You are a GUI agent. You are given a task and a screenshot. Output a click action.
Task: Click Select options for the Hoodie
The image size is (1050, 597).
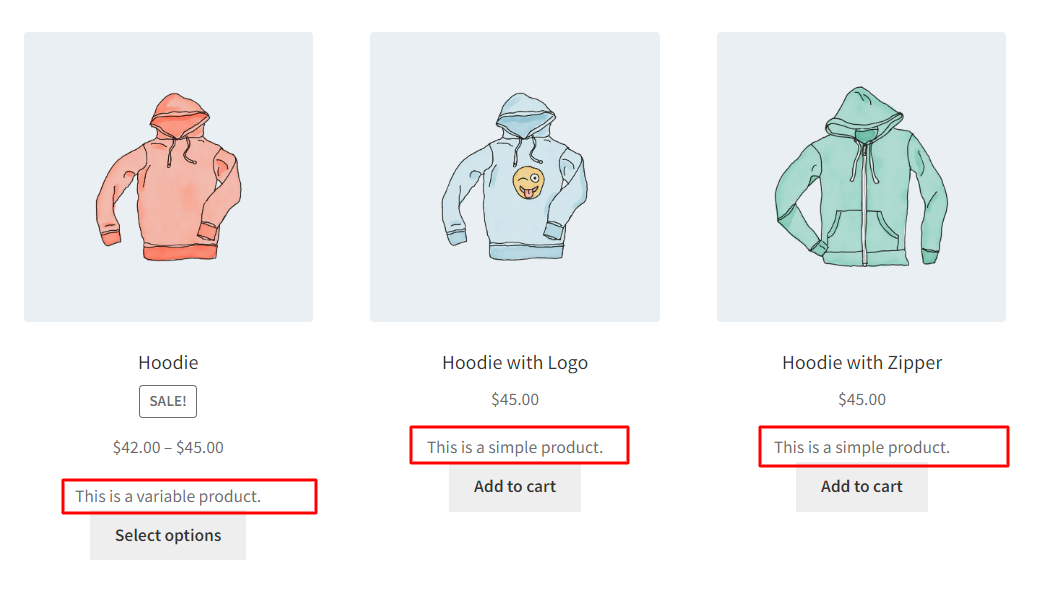[167, 535]
